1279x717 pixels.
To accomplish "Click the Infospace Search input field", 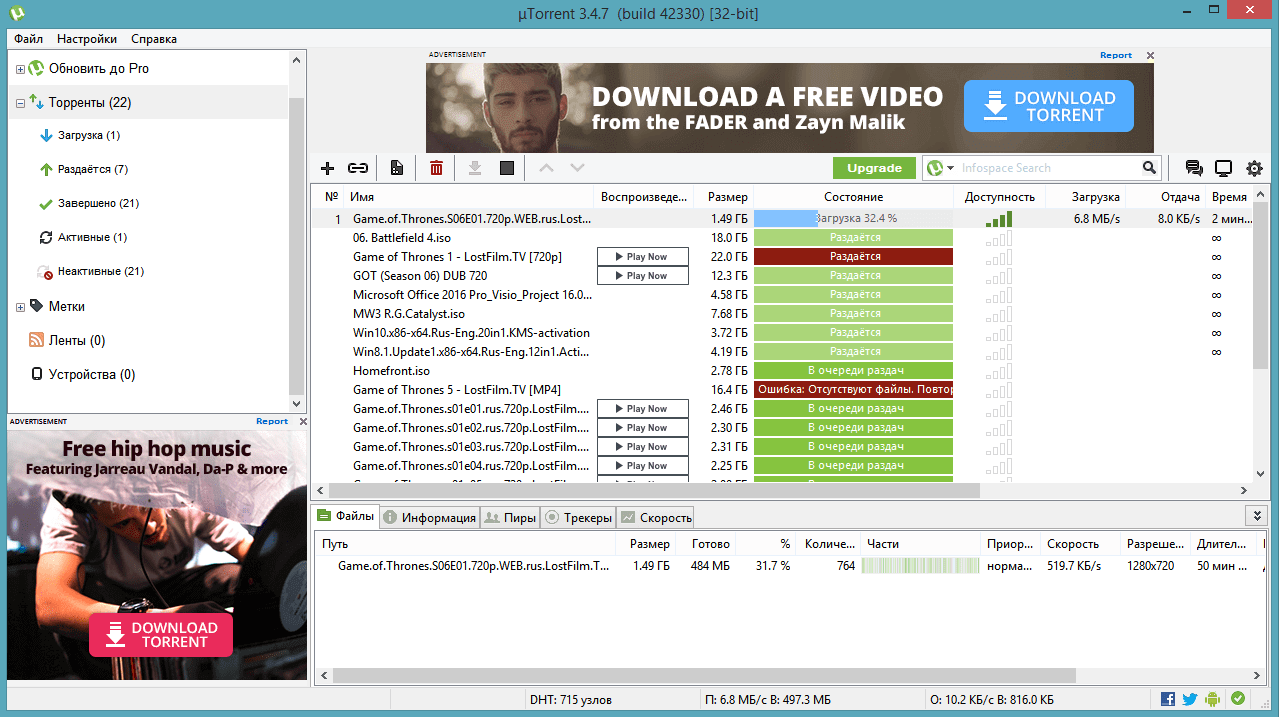I will [x=1048, y=168].
